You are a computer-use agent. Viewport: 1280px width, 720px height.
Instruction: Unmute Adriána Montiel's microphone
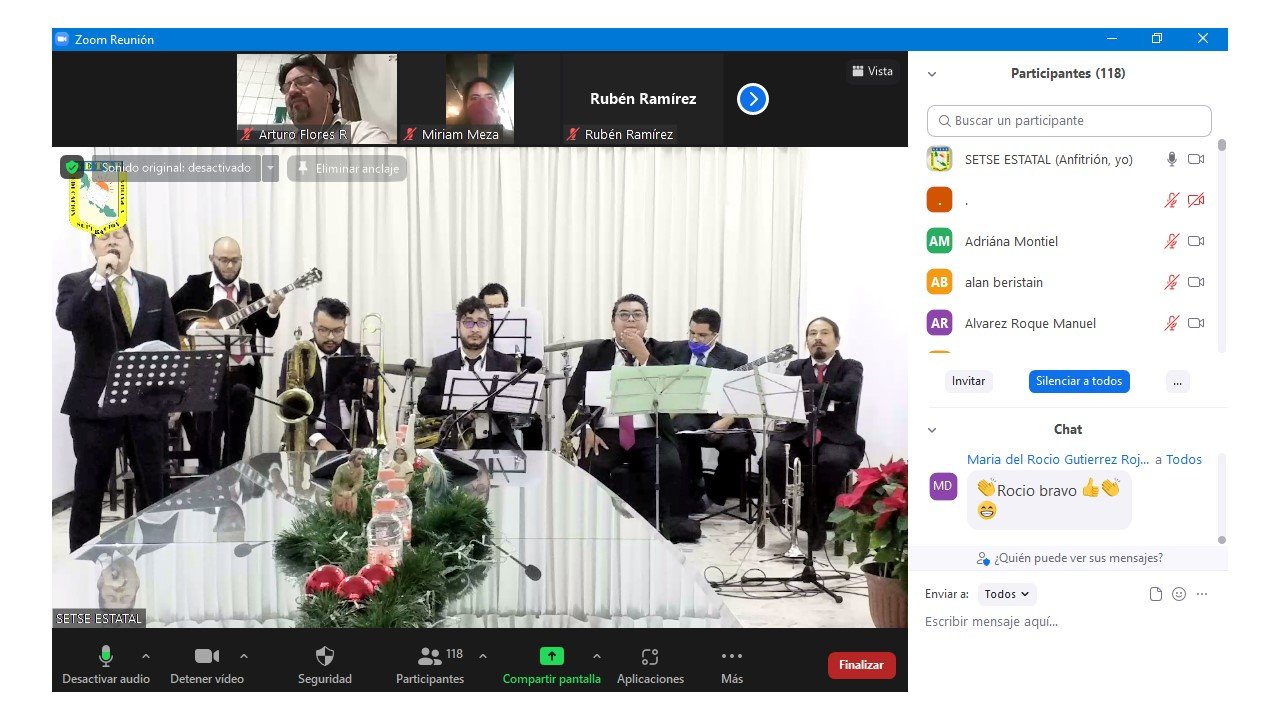click(x=1171, y=242)
